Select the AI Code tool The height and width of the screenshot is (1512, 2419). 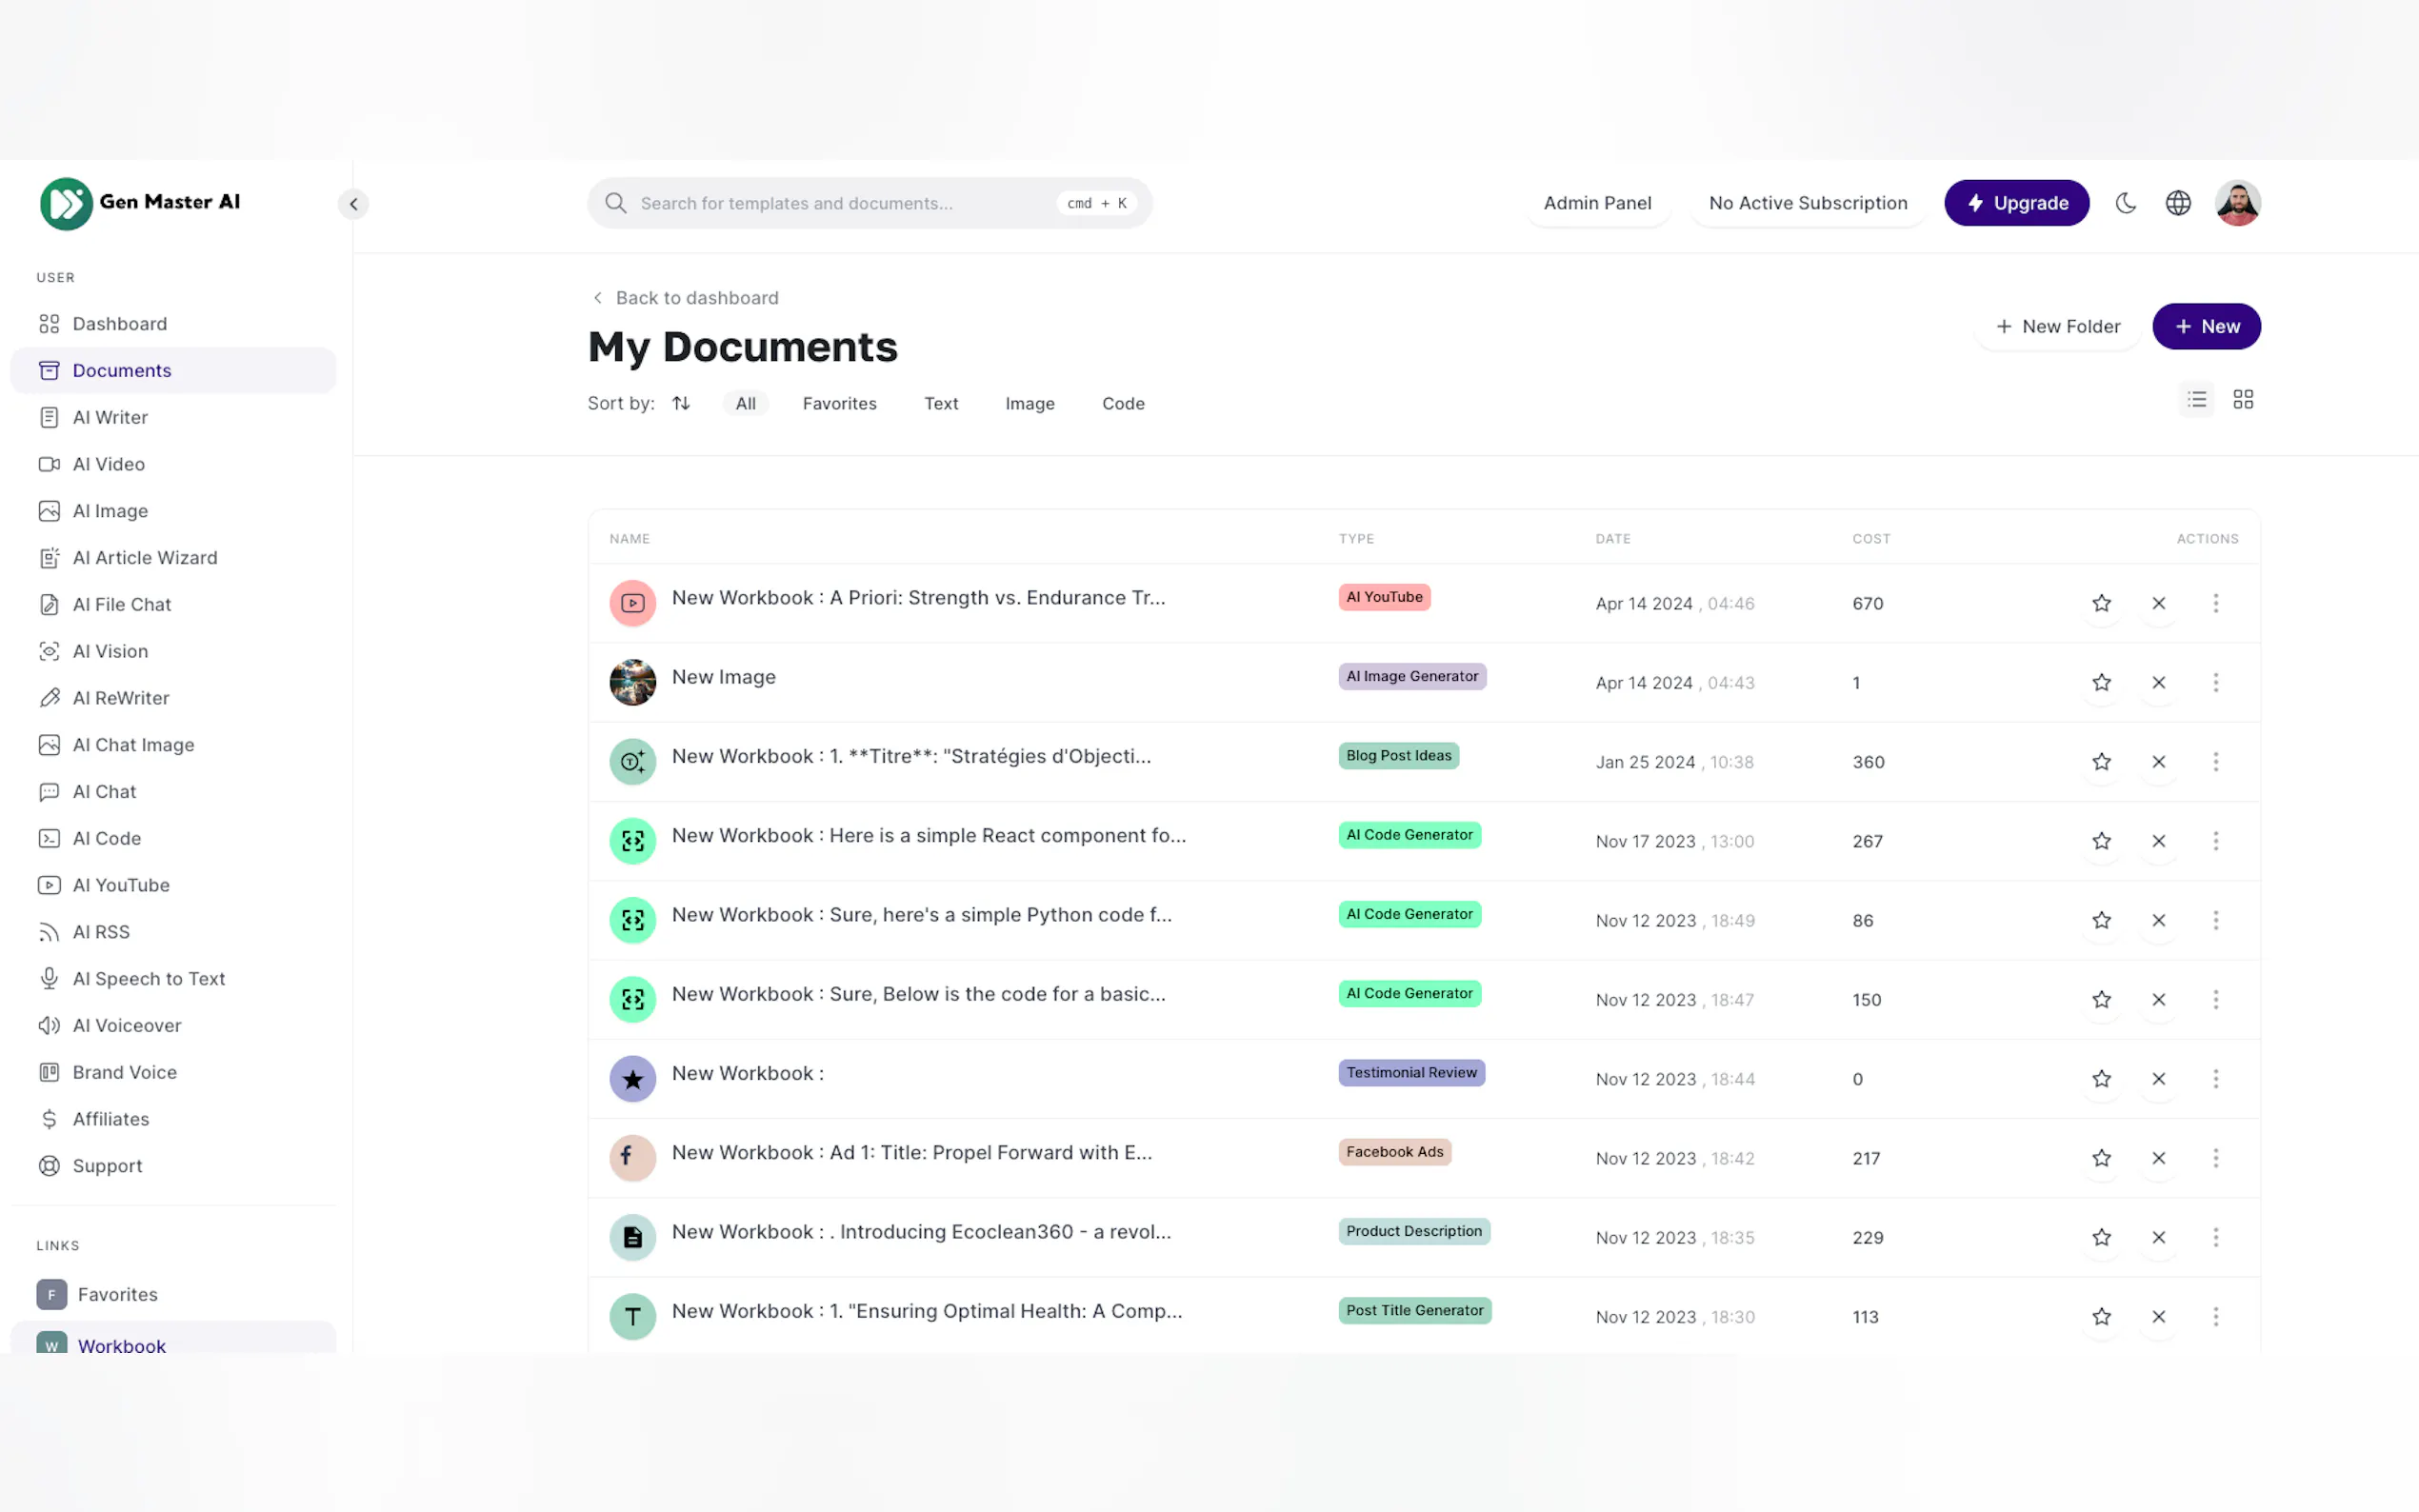point(105,838)
